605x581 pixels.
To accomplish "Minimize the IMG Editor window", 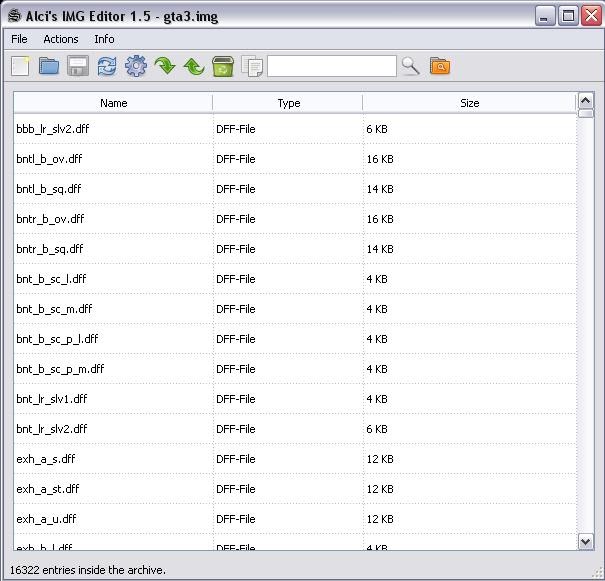I will pyautogui.click(x=545, y=16).
